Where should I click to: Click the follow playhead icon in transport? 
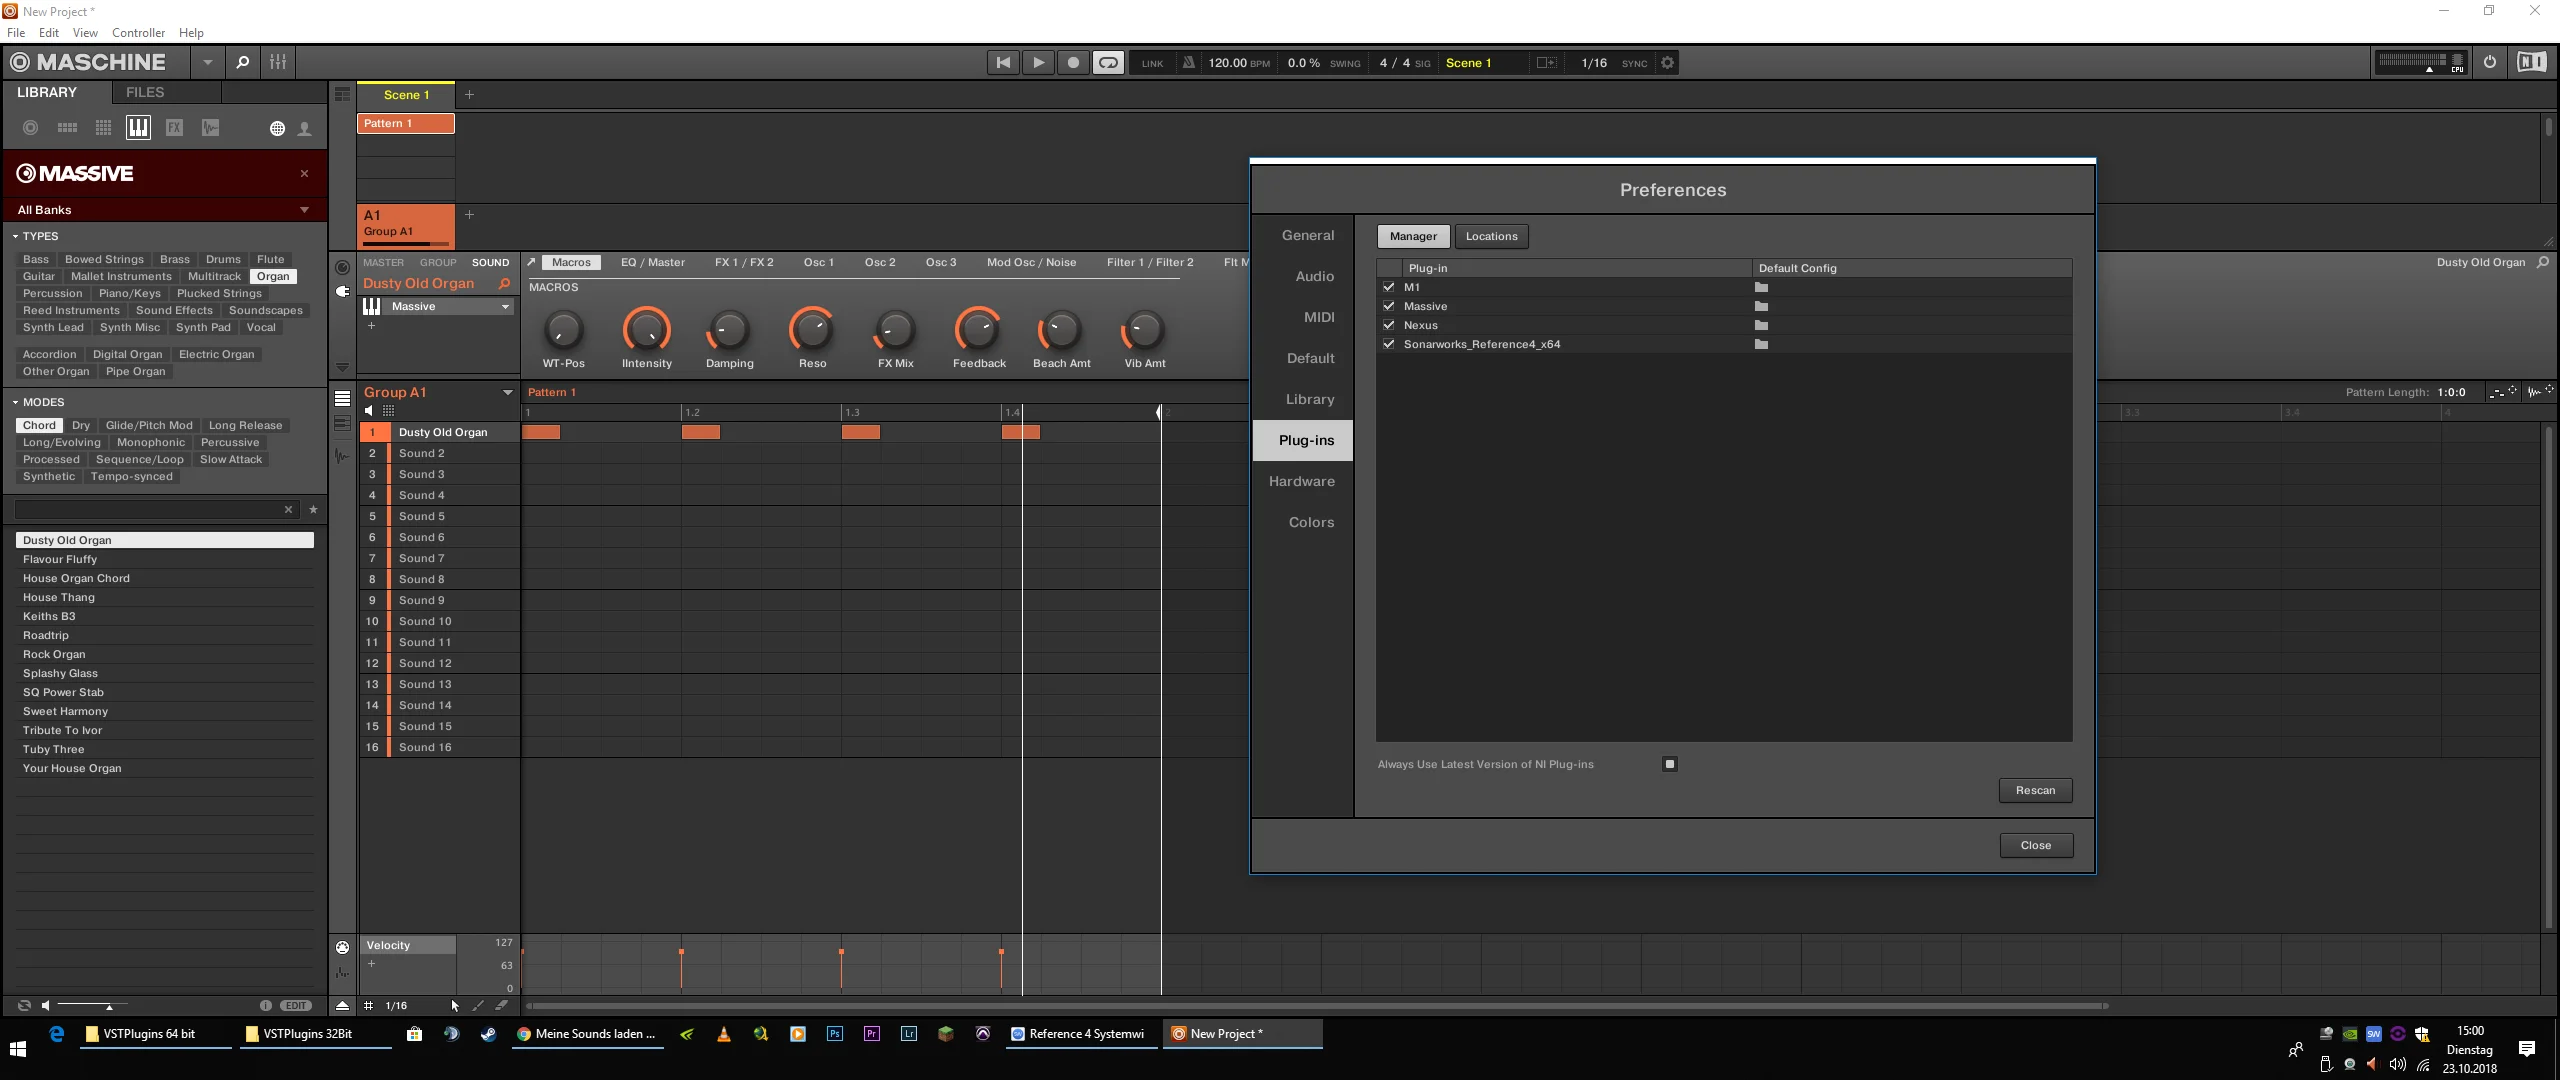[x=1546, y=63]
